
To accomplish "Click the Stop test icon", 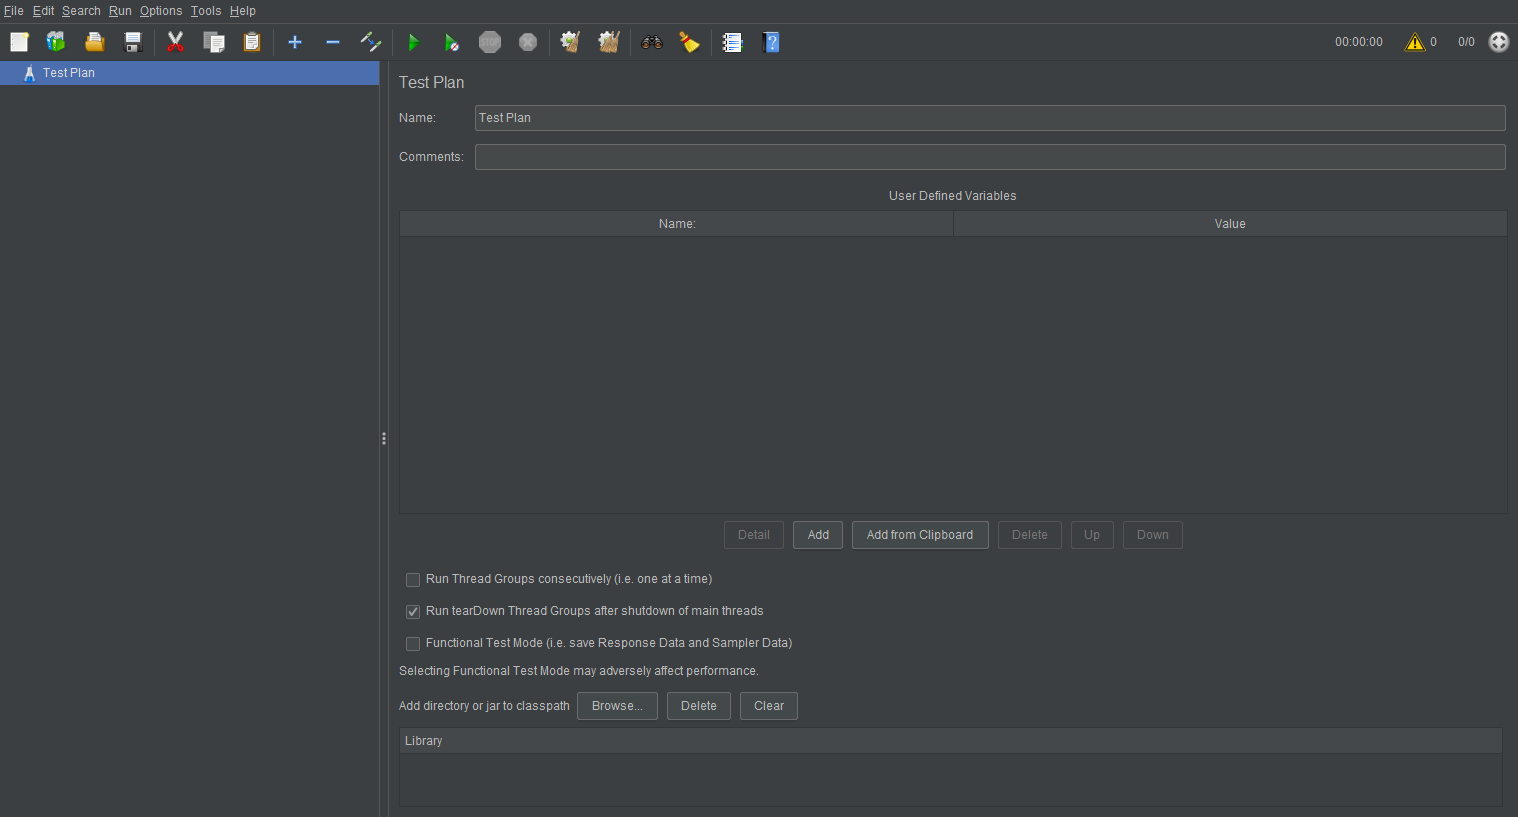I will pyautogui.click(x=490, y=42).
